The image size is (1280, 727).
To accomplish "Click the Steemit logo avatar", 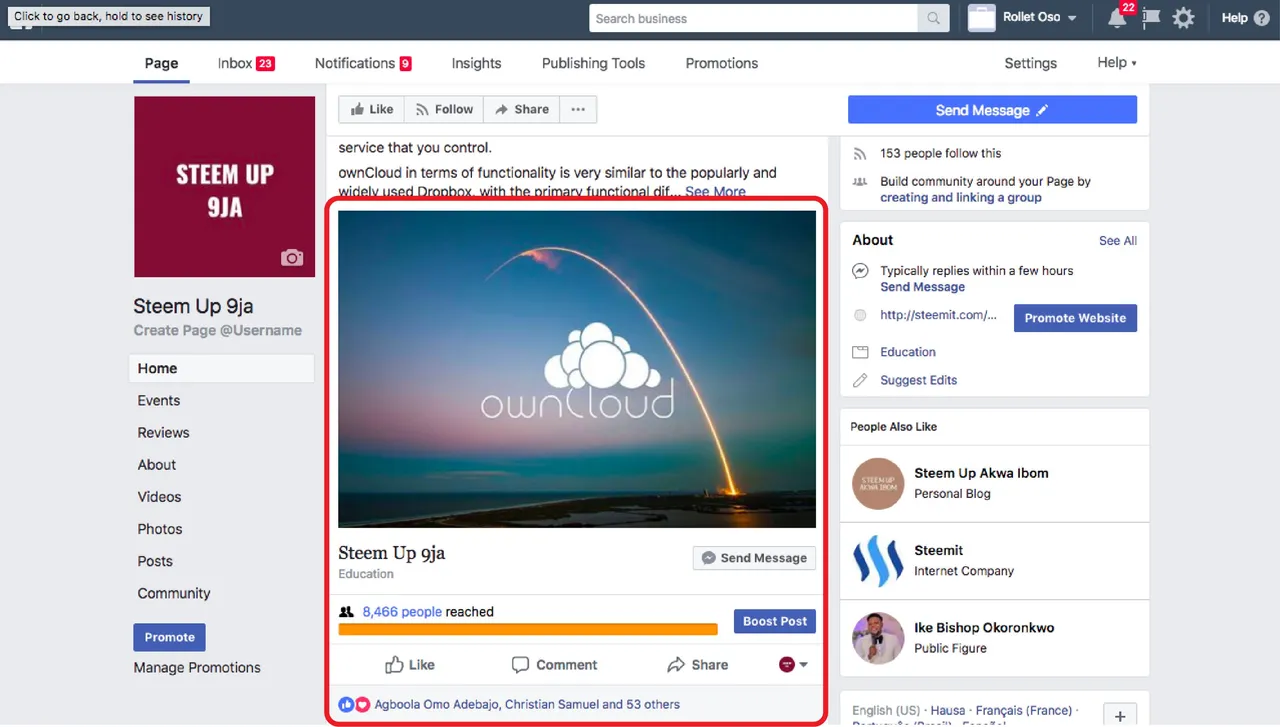I will click(x=877, y=561).
